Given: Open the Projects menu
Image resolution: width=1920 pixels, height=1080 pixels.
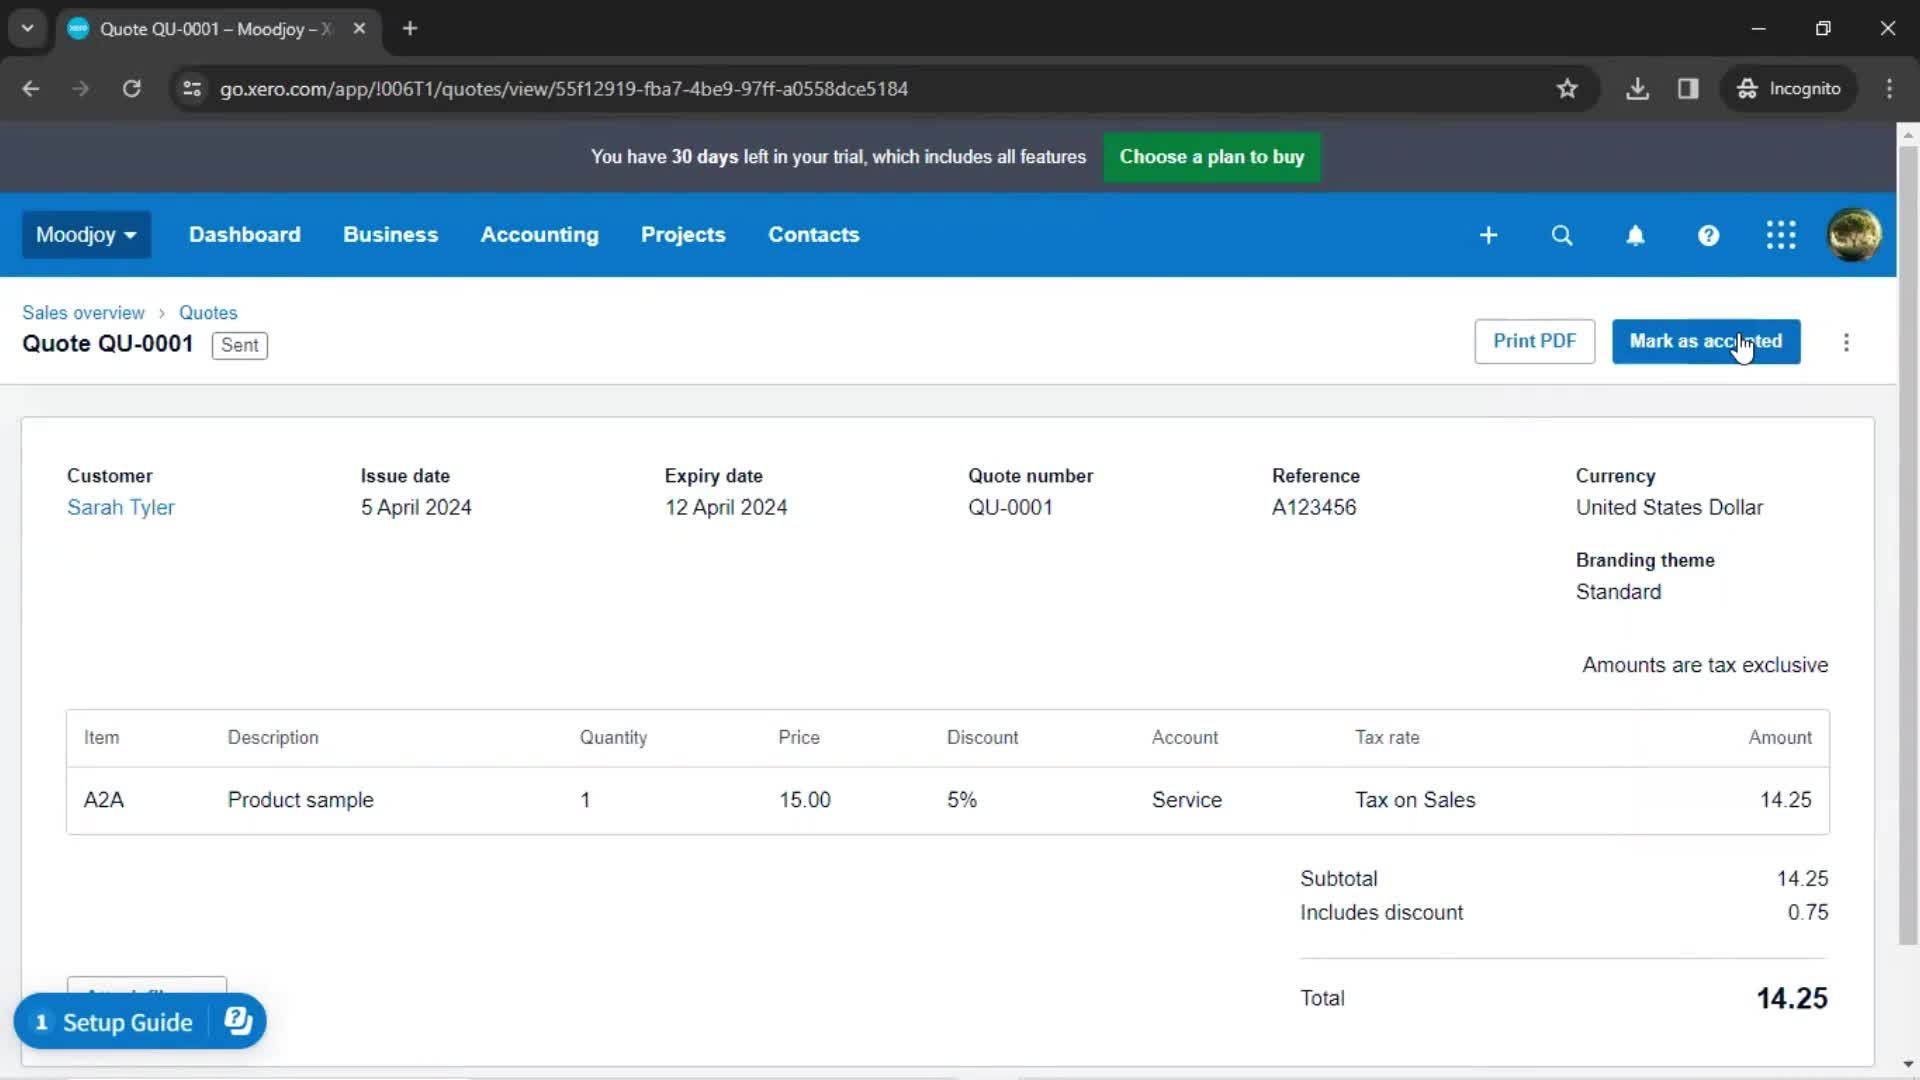Looking at the screenshot, I should coord(683,235).
